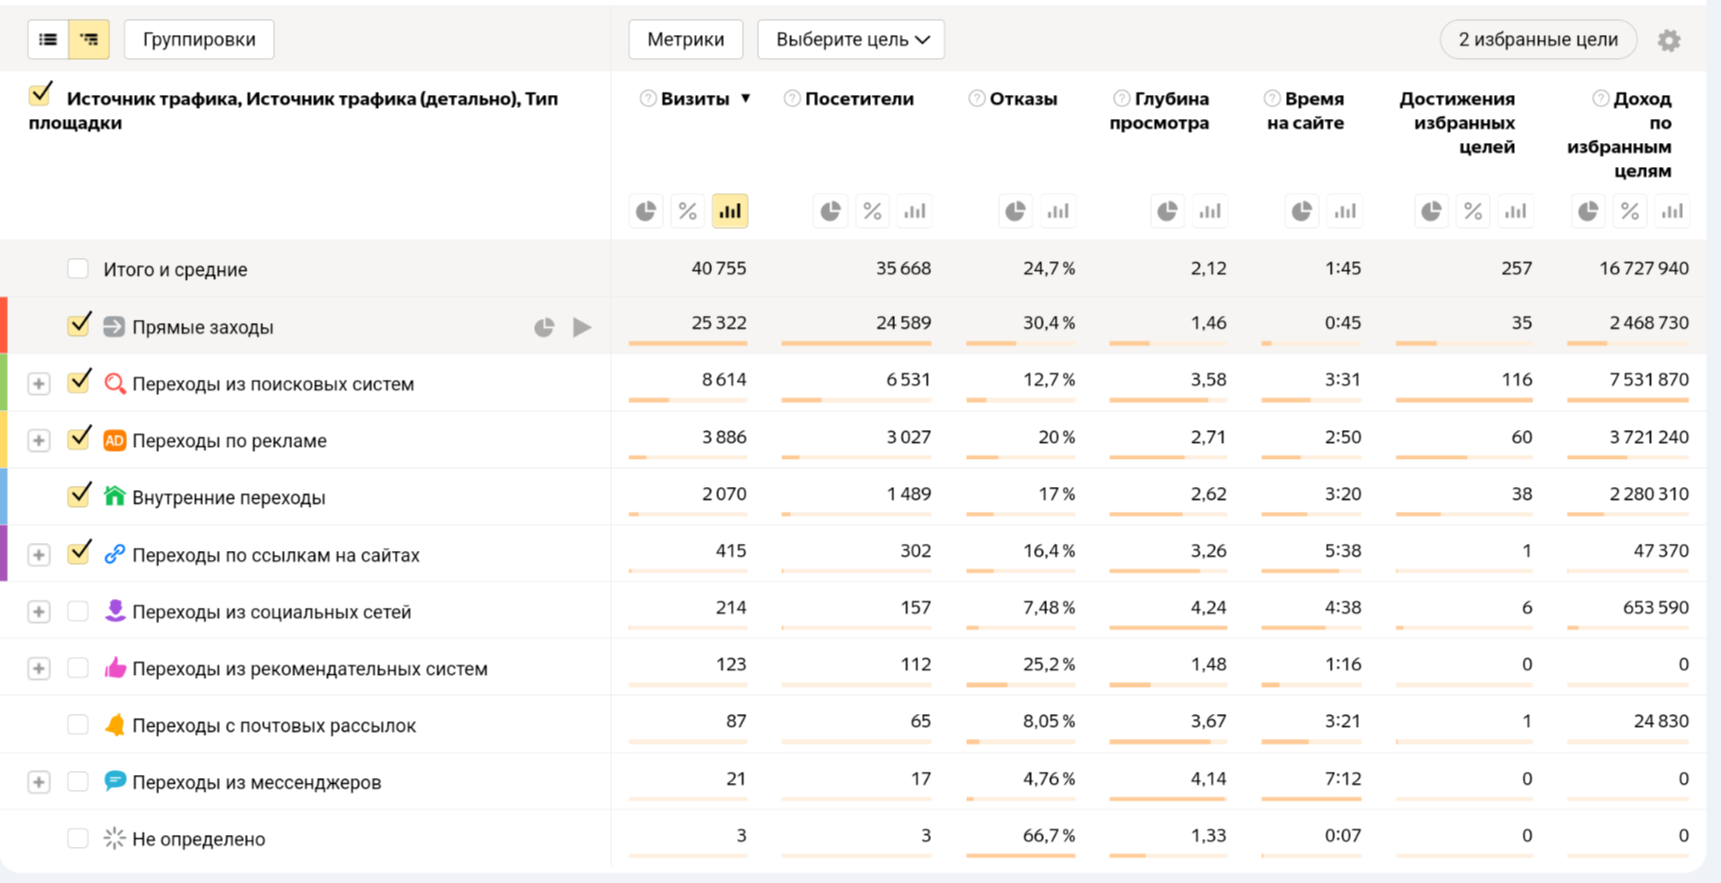Show pie chart for Отказы column
The height and width of the screenshot is (883, 1721).
[x=1015, y=211]
